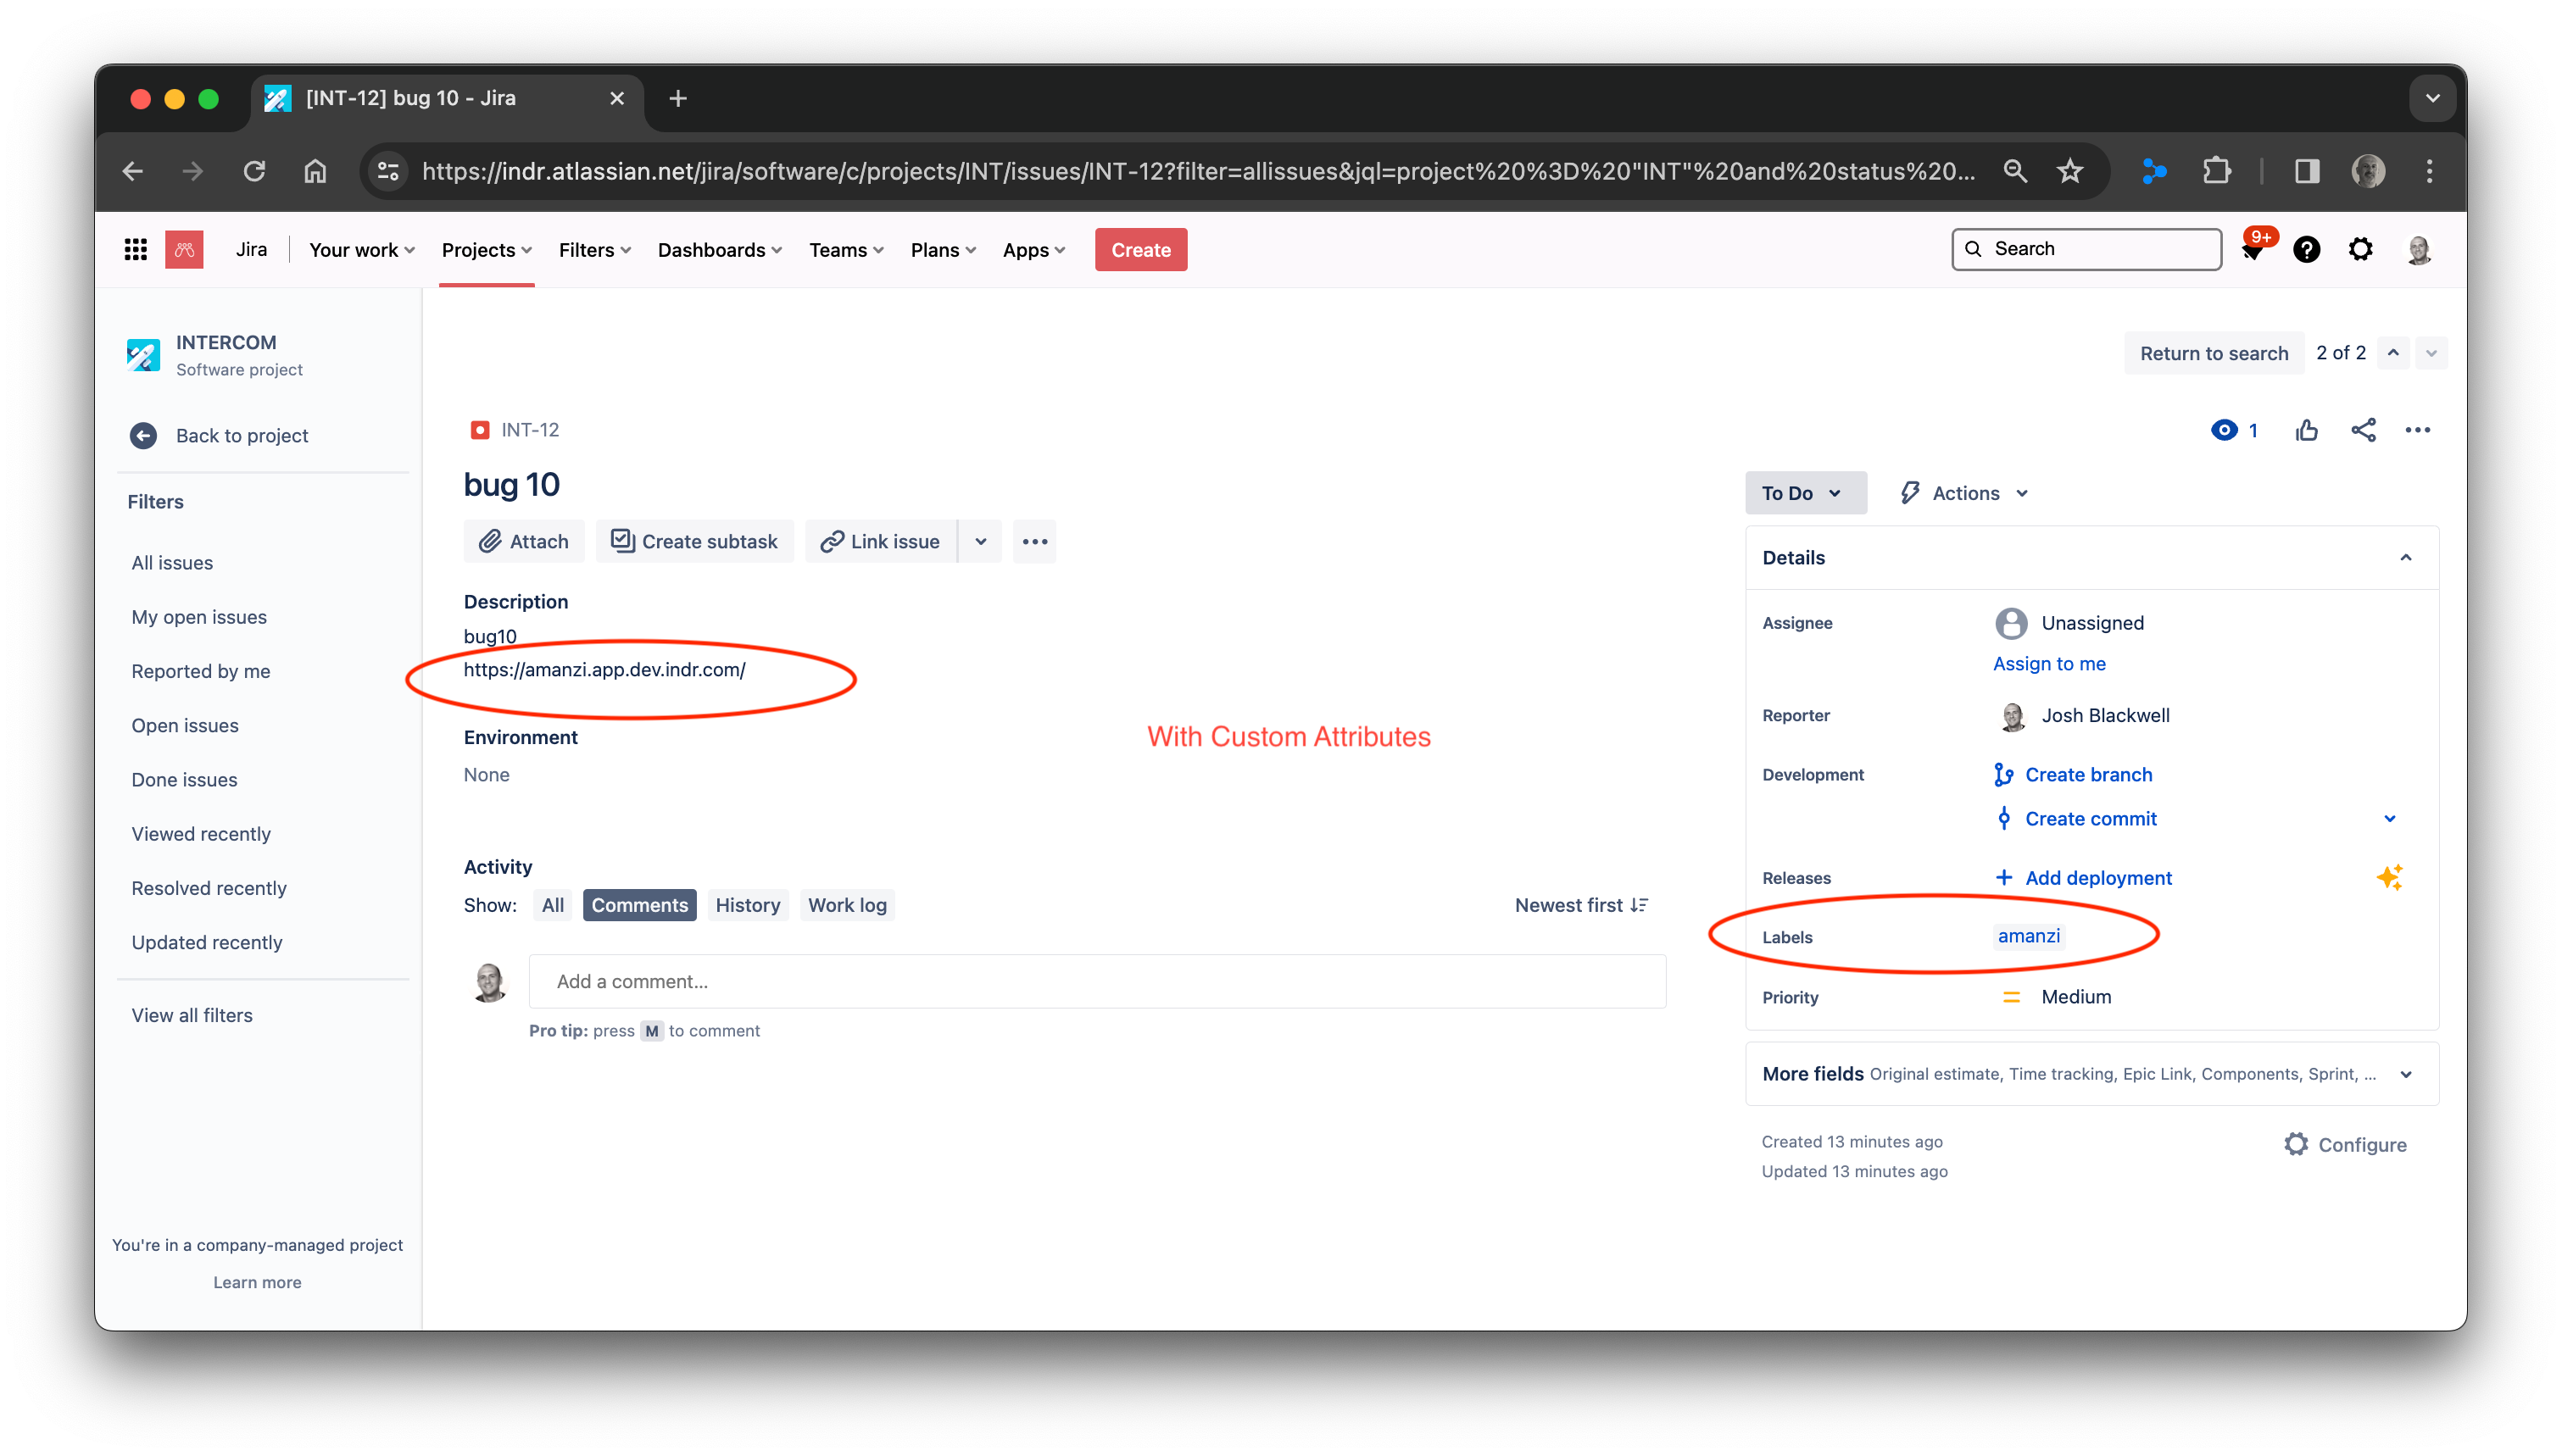Click the red Jira product logo icon
Viewport: 2562px width, 1456px height.
tap(184, 249)
